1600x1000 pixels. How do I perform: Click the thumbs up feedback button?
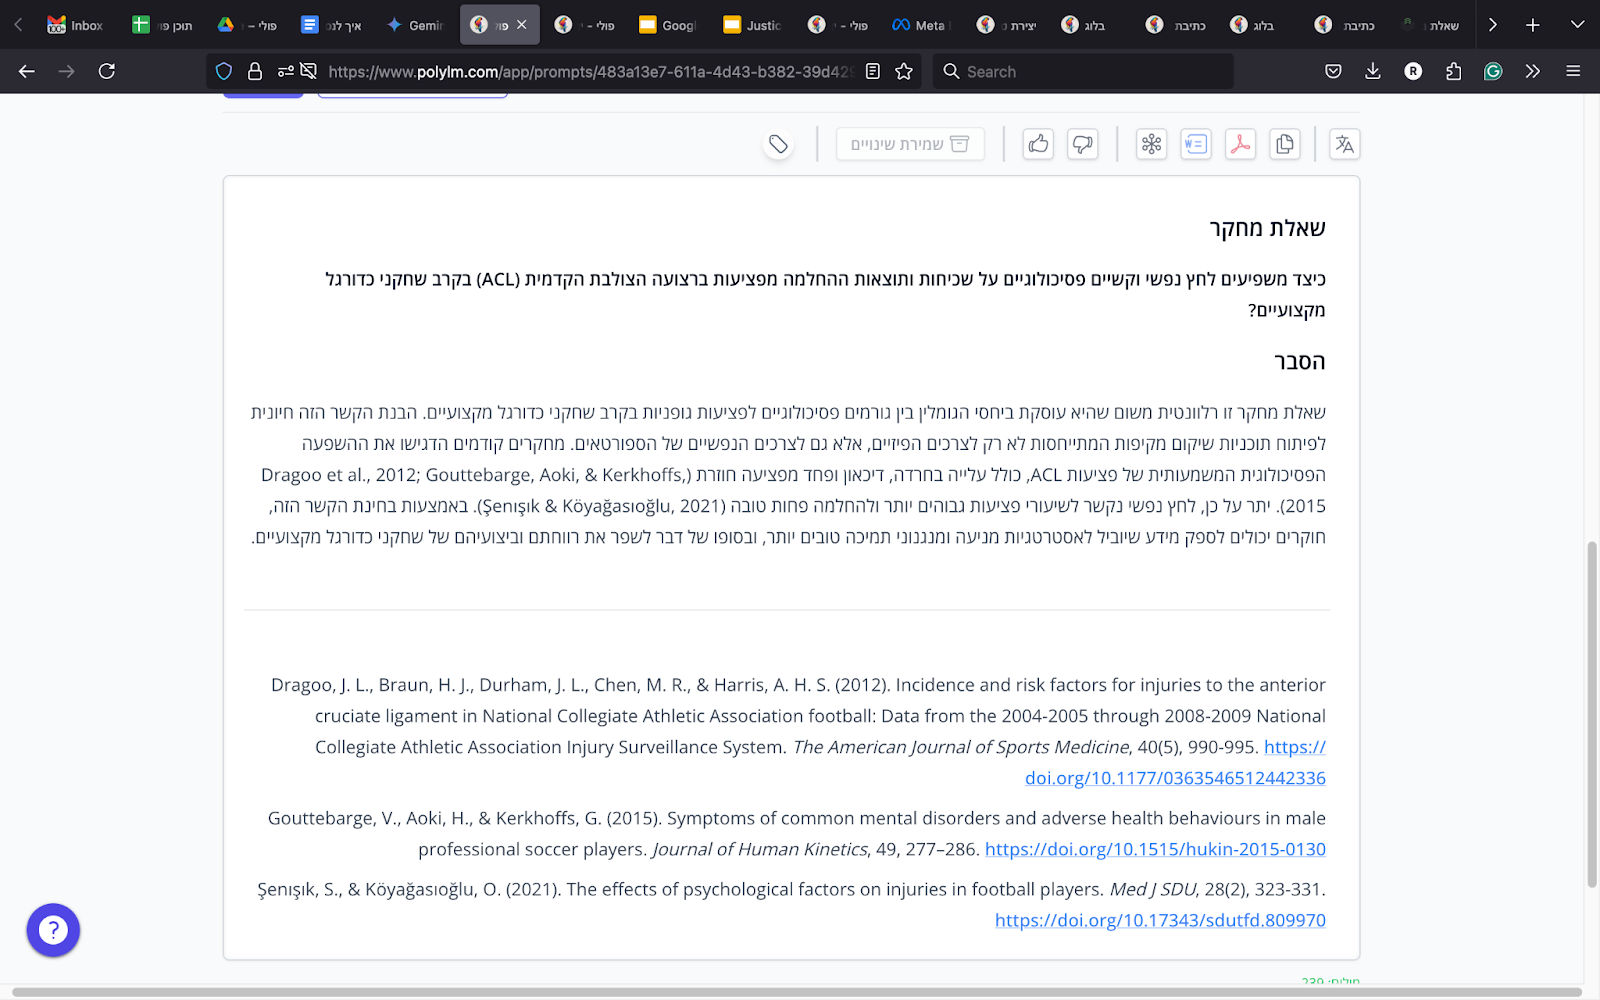pyautogui.click(x=1038, y=144)
